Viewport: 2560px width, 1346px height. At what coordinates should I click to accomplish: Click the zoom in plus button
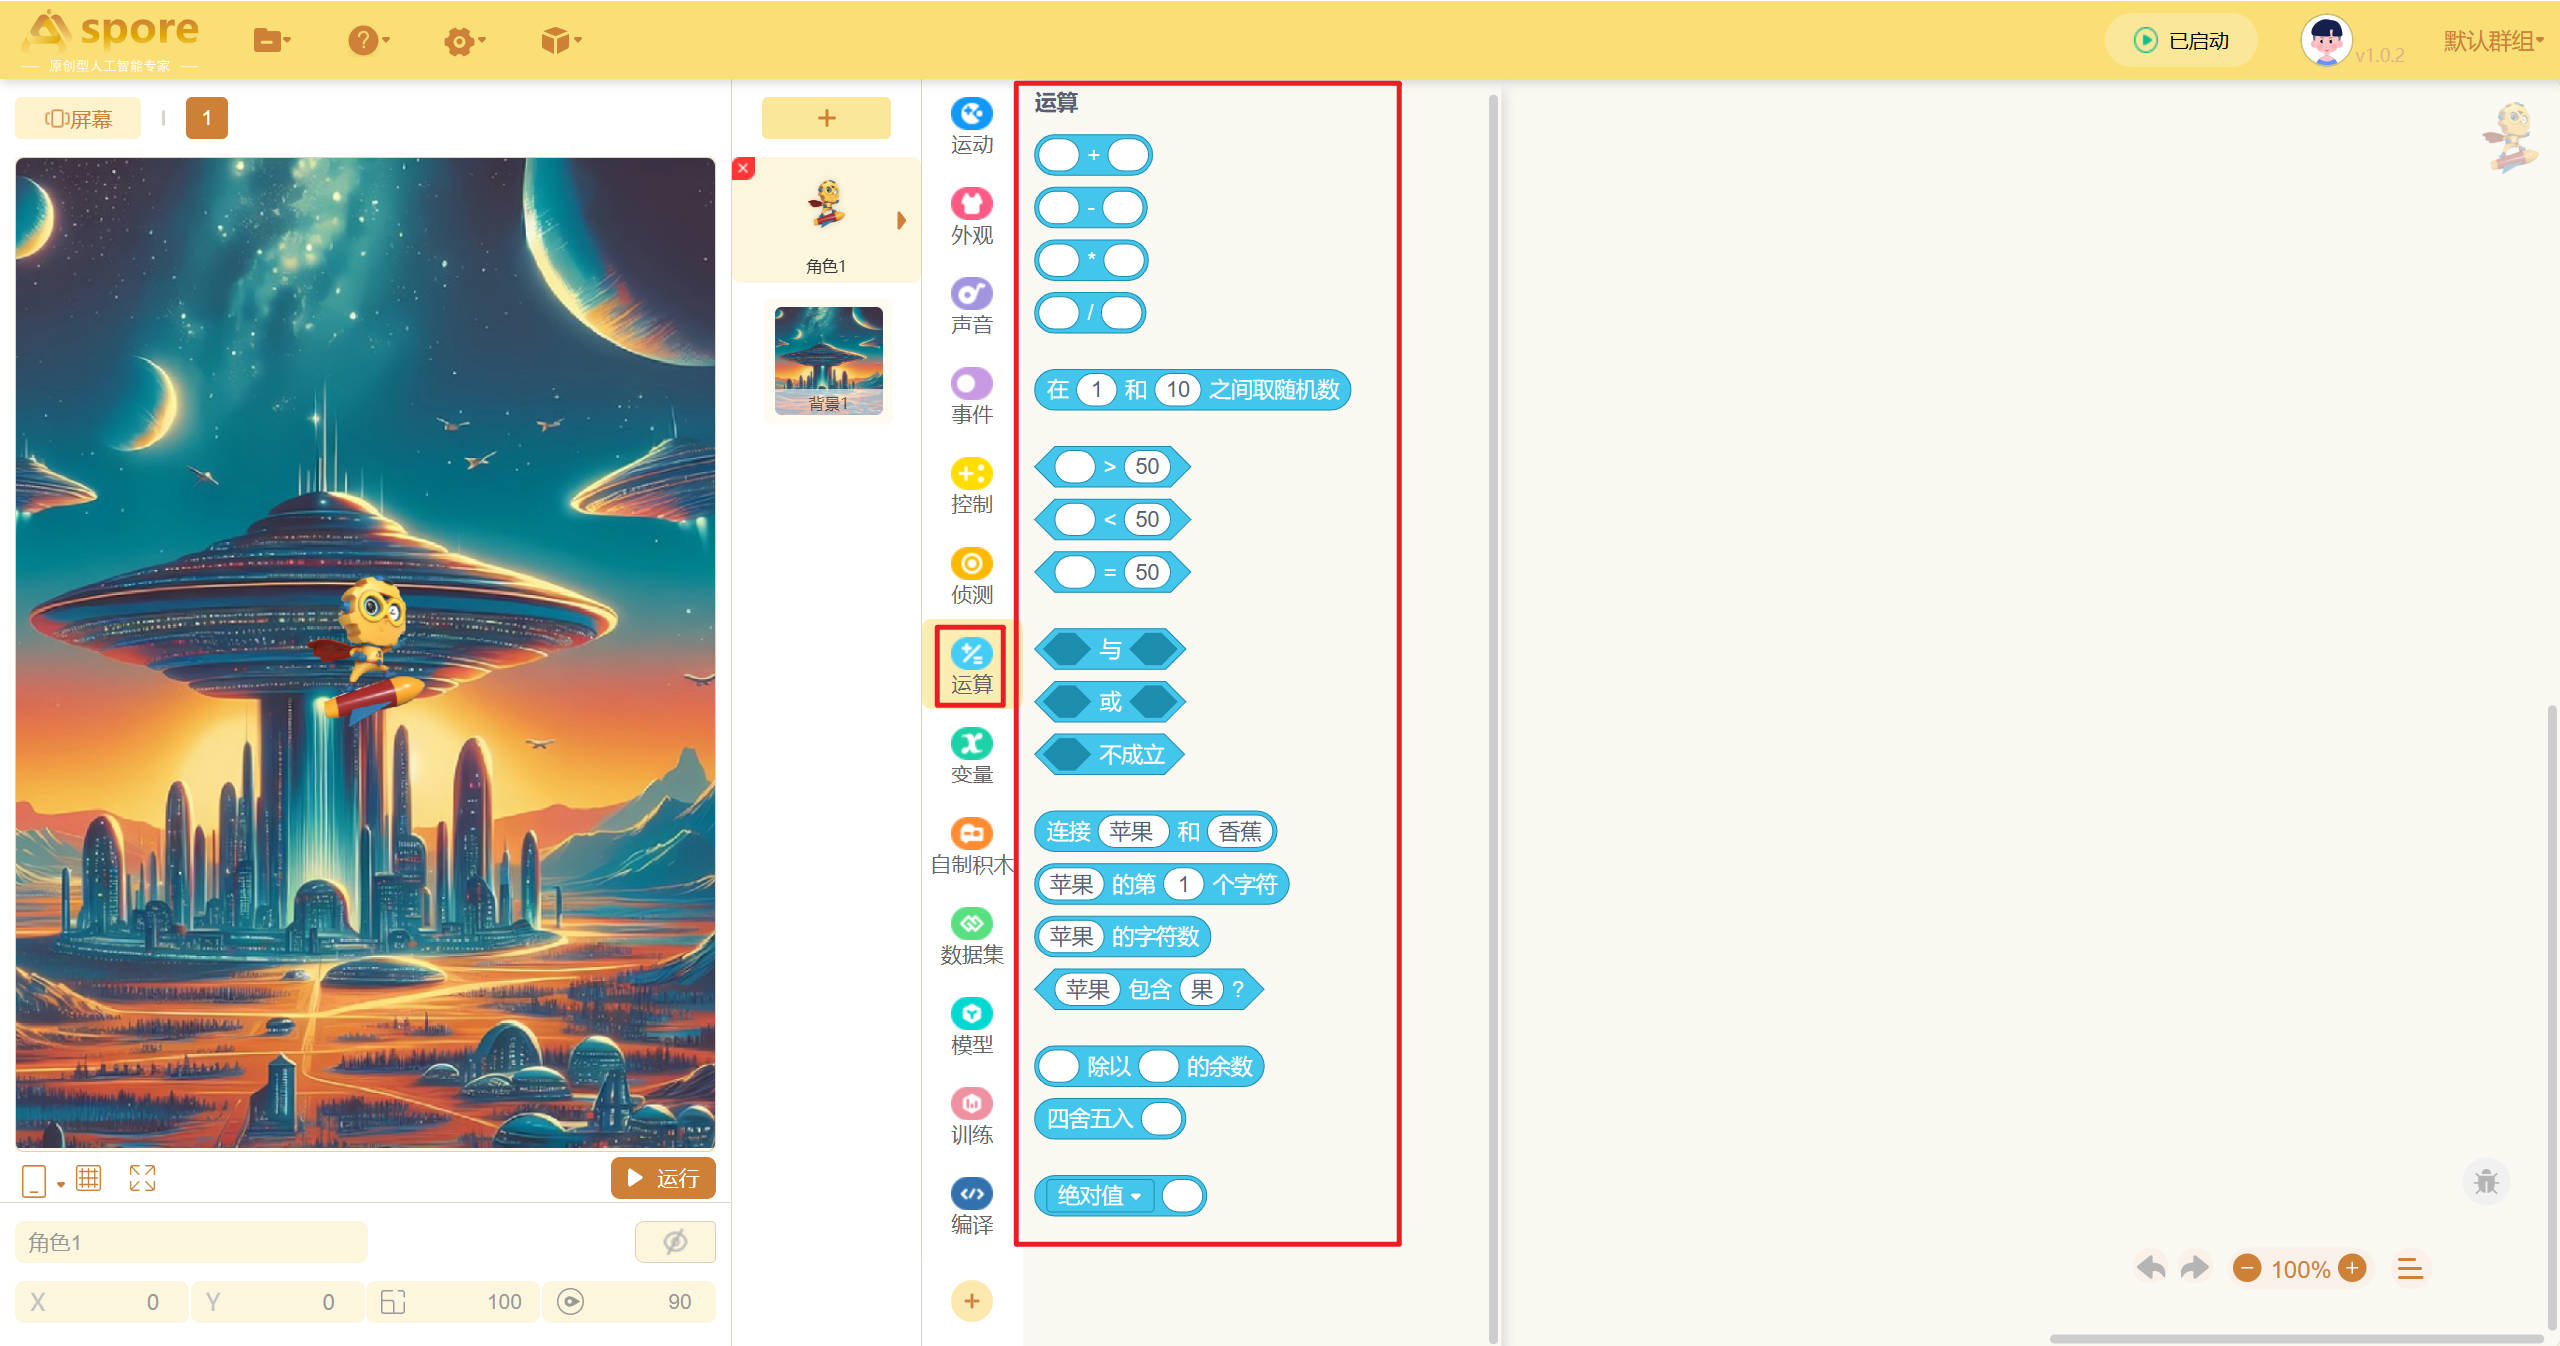(2352, 1268)
